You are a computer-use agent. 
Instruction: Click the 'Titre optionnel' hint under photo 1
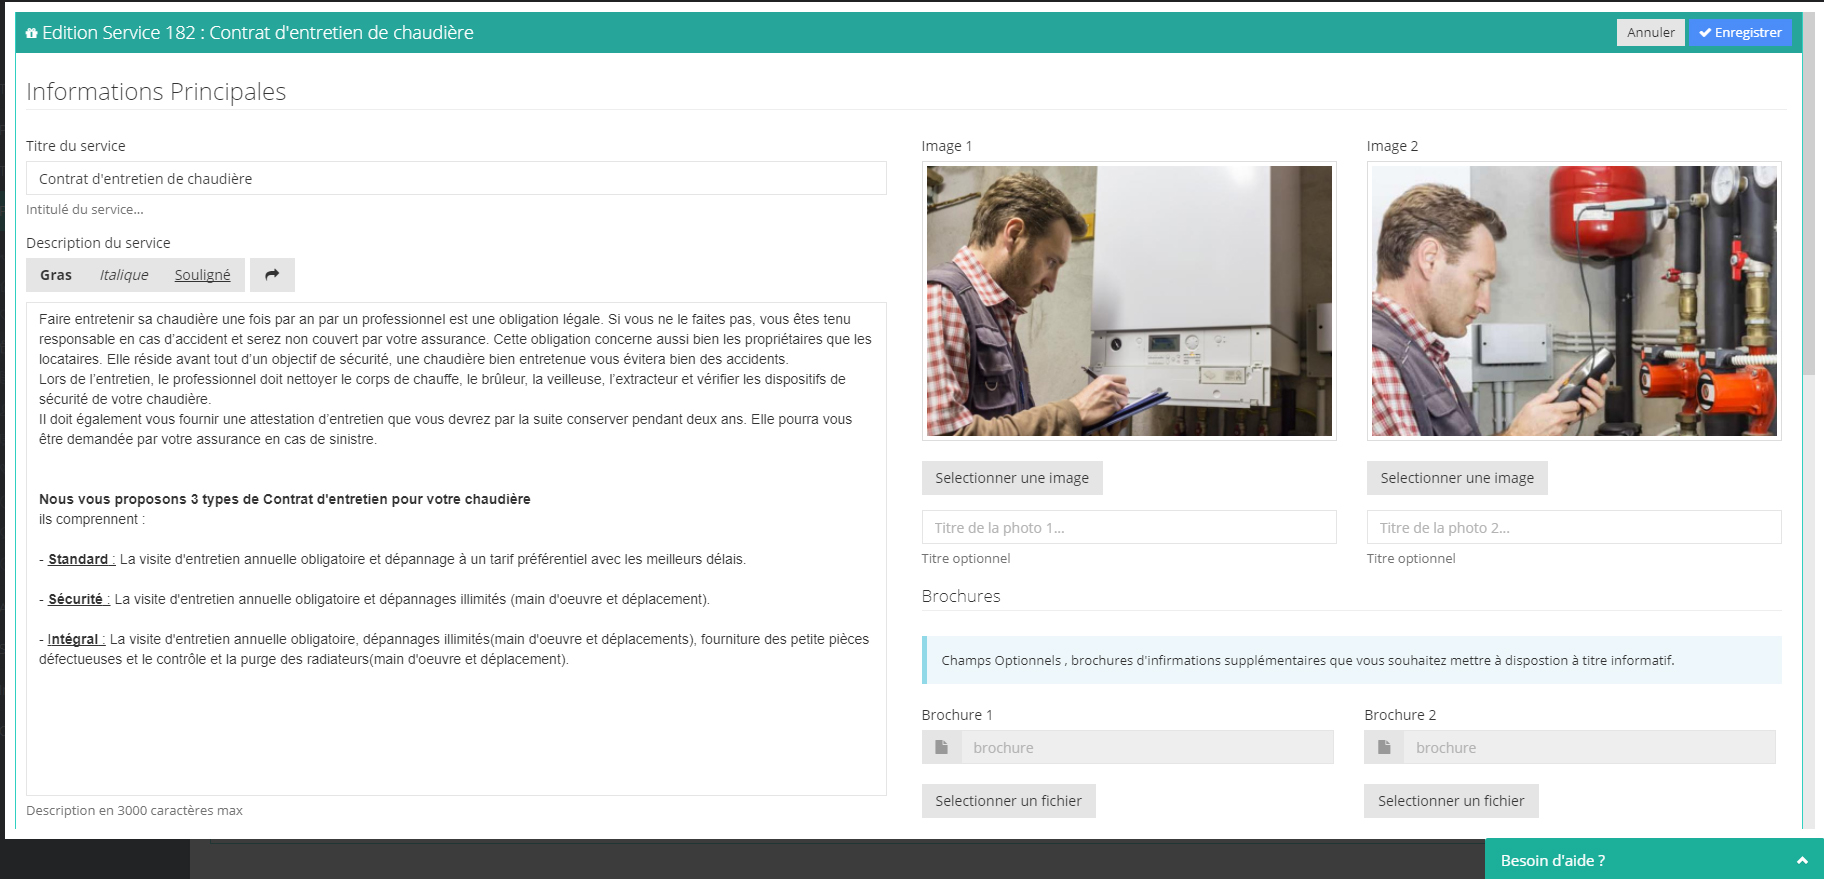(966, 558)
